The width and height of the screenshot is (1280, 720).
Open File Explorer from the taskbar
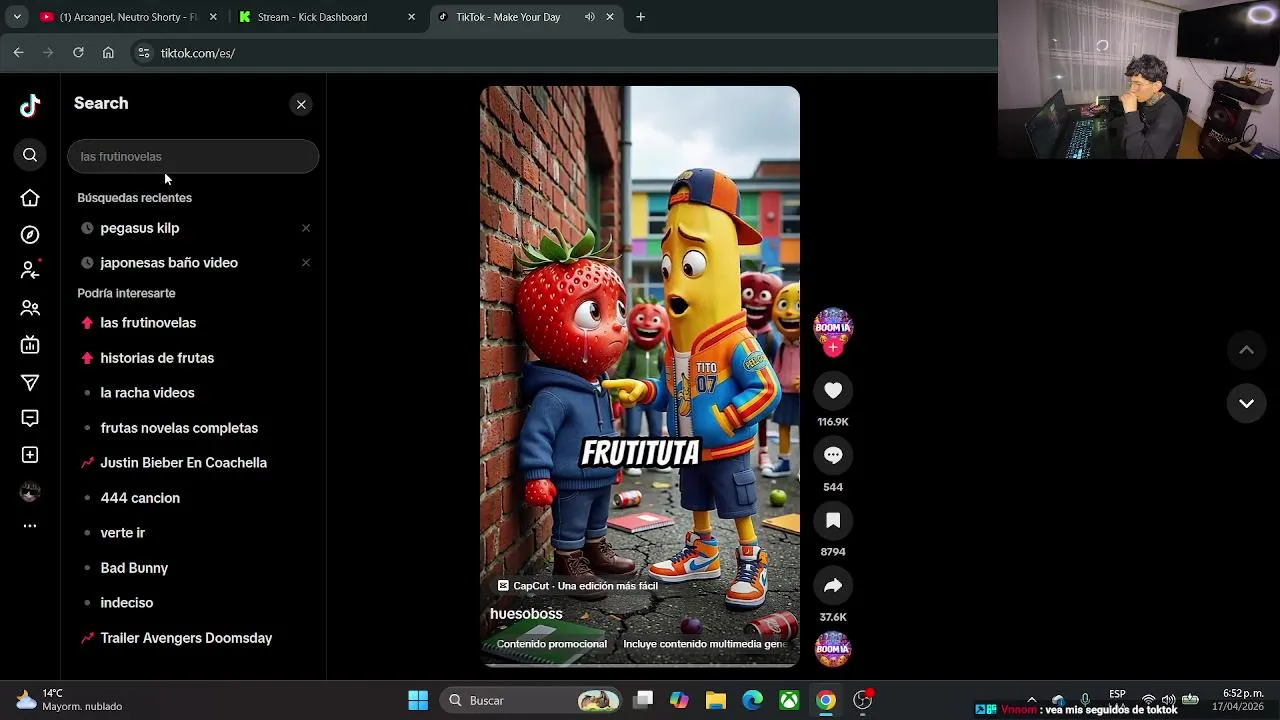tap(716, 701)
